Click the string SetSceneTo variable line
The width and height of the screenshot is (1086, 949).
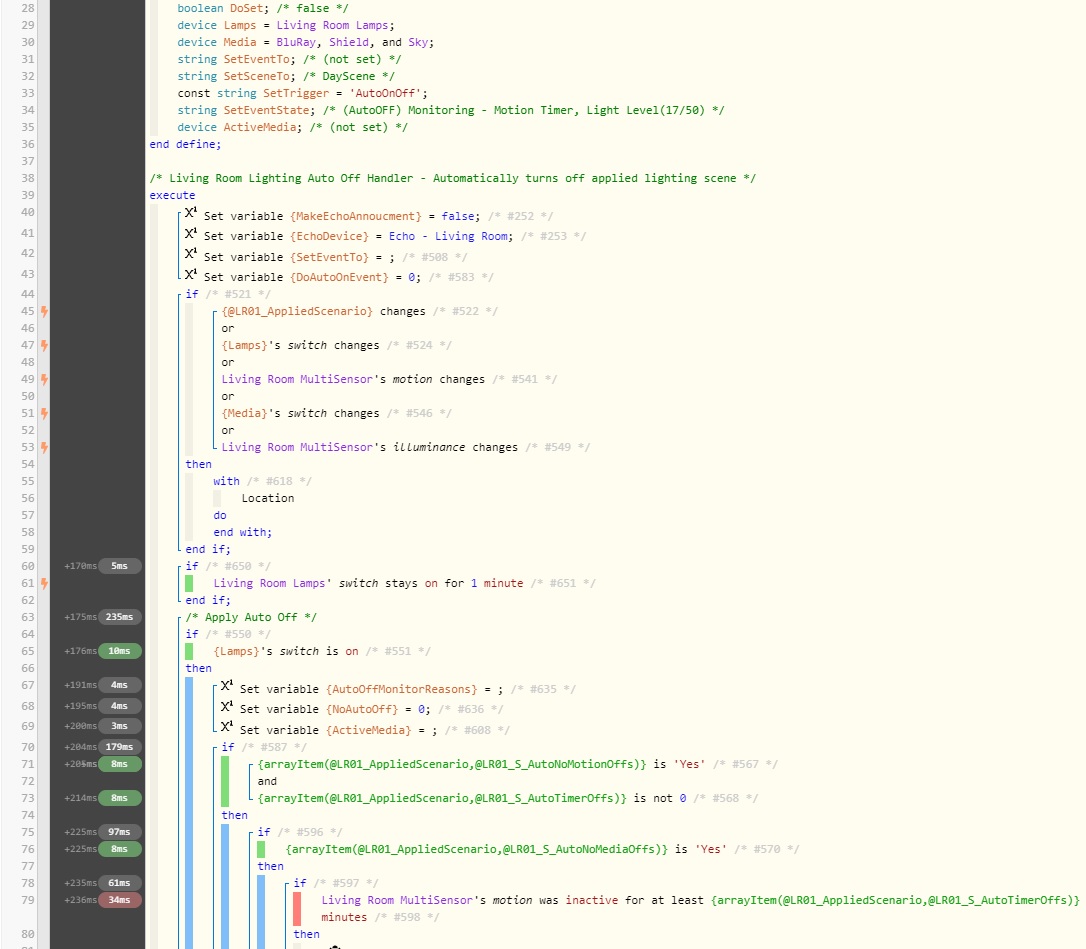[x=285, y=76]
